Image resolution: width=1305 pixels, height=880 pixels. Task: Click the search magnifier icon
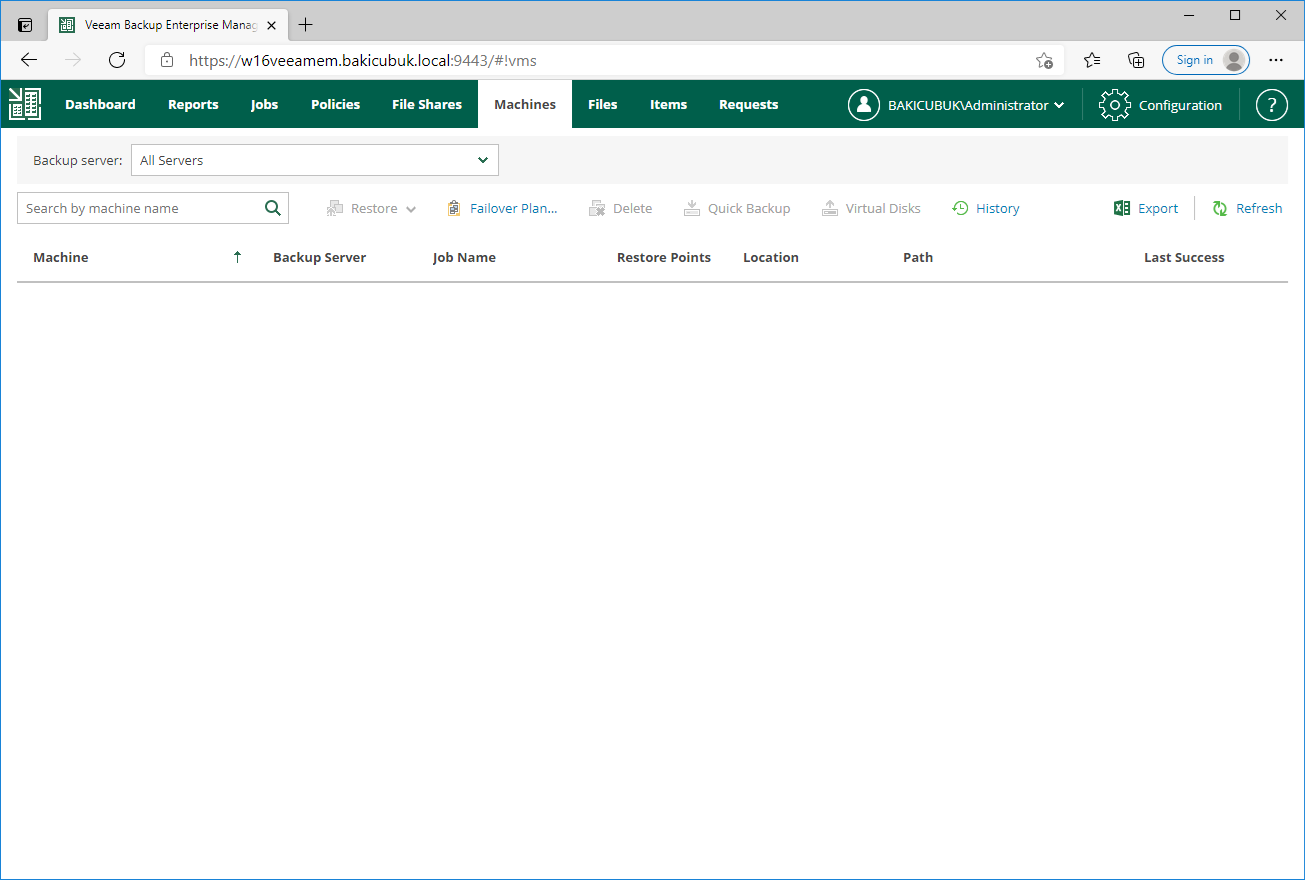(x=273, y=208)
